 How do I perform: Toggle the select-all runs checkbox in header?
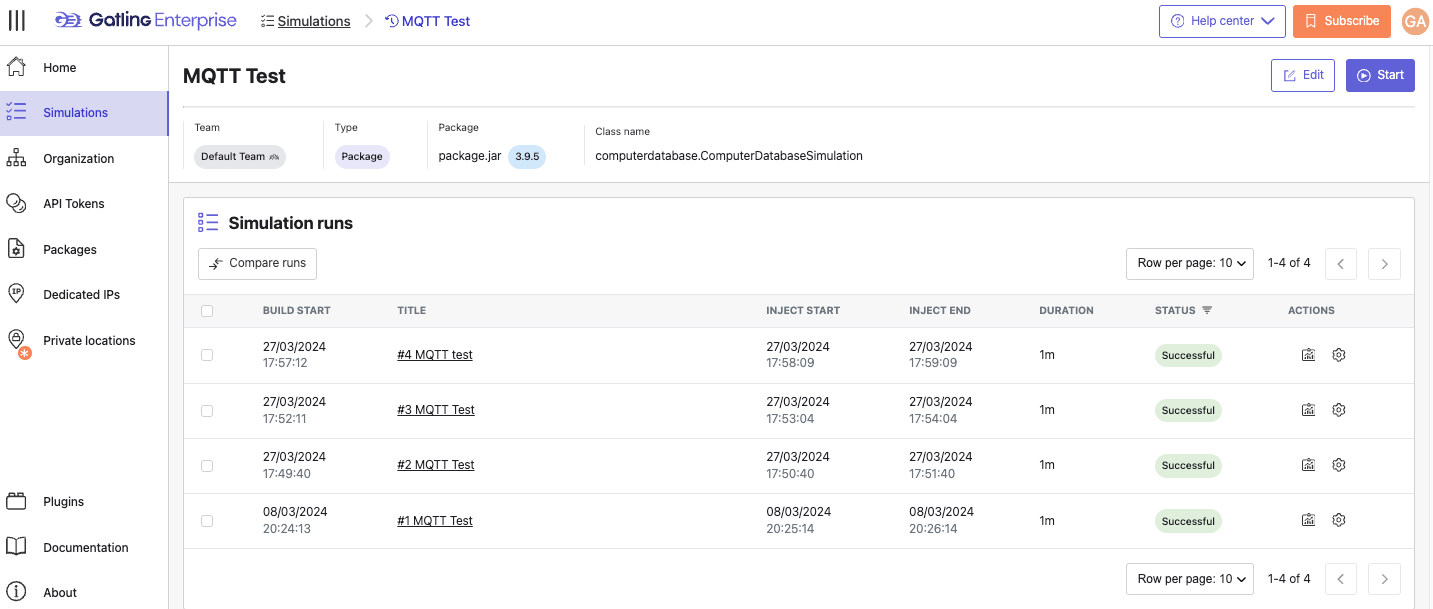point(207,311)
